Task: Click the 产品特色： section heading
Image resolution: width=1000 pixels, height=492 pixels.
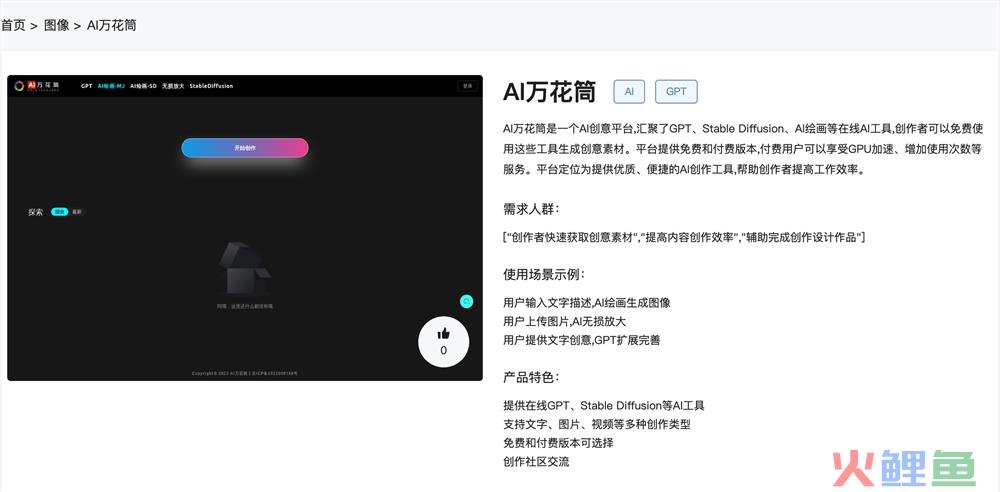Action: pos(531,377)
